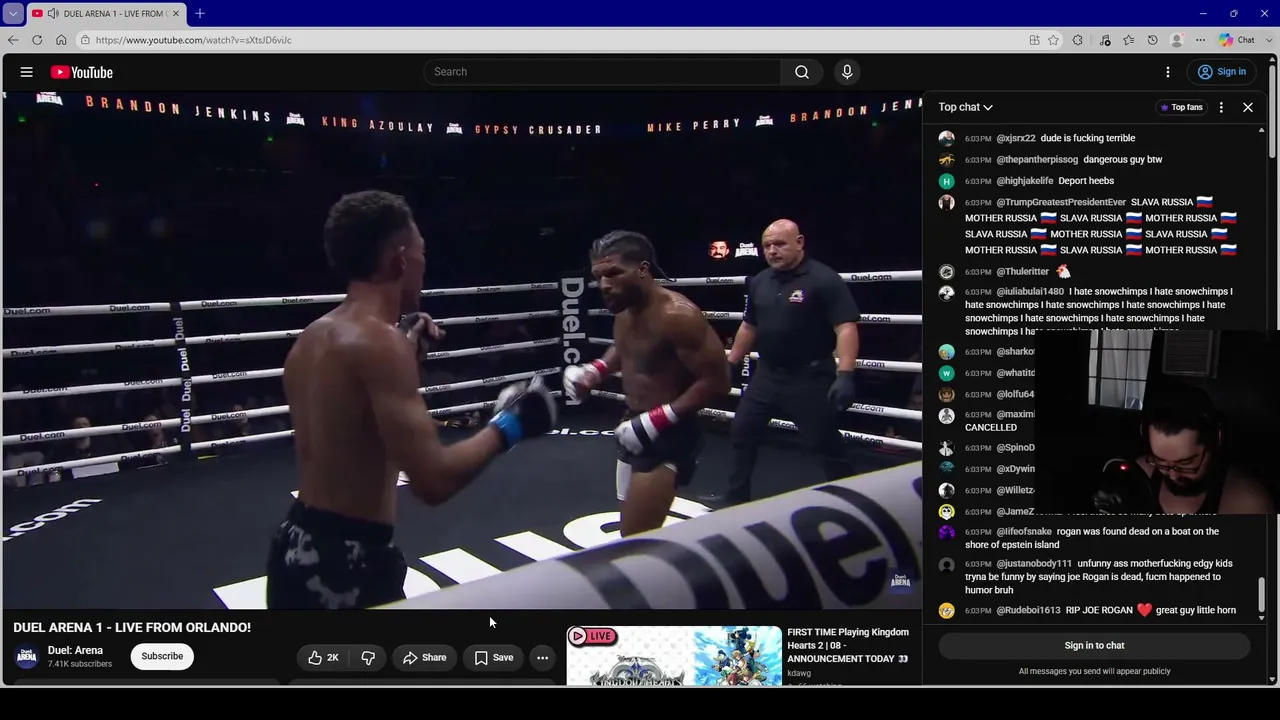Restore down the browser window
This screenshot has width=1280, height=720.
coord(1233,13)
